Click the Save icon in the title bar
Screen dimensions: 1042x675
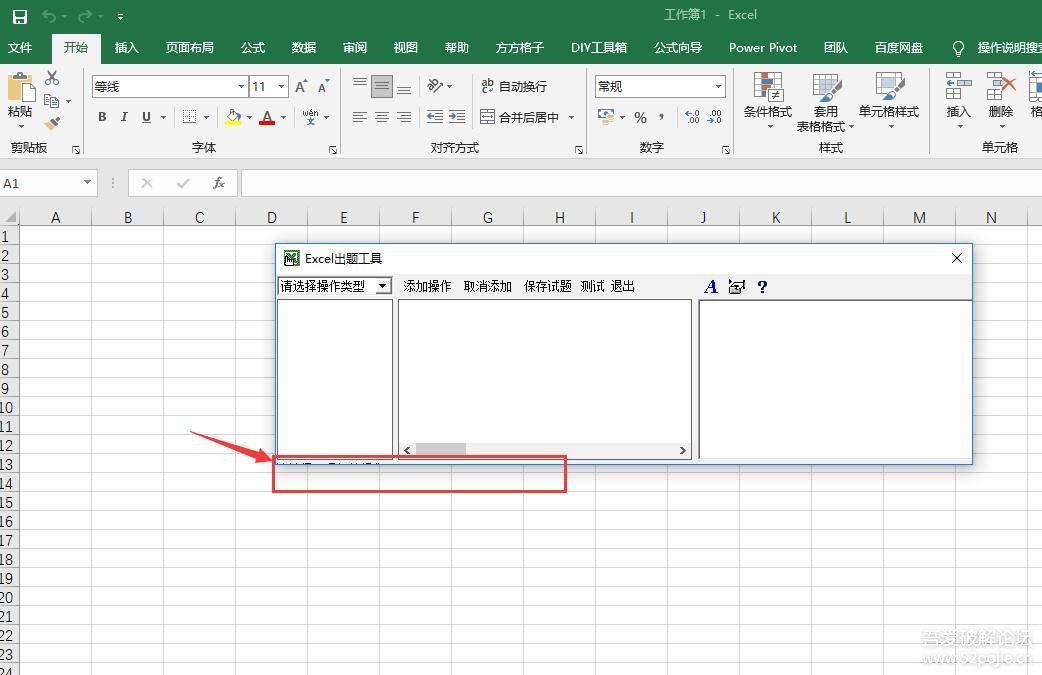(x=20, y=17)
